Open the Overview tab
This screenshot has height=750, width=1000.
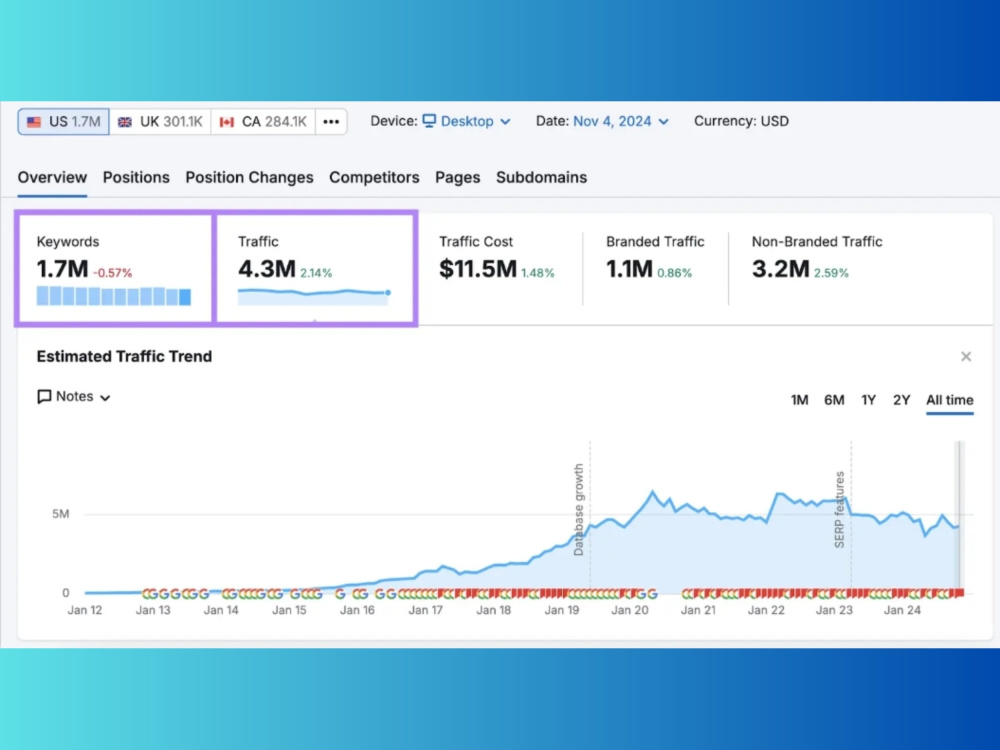click(x=52, y=177)
